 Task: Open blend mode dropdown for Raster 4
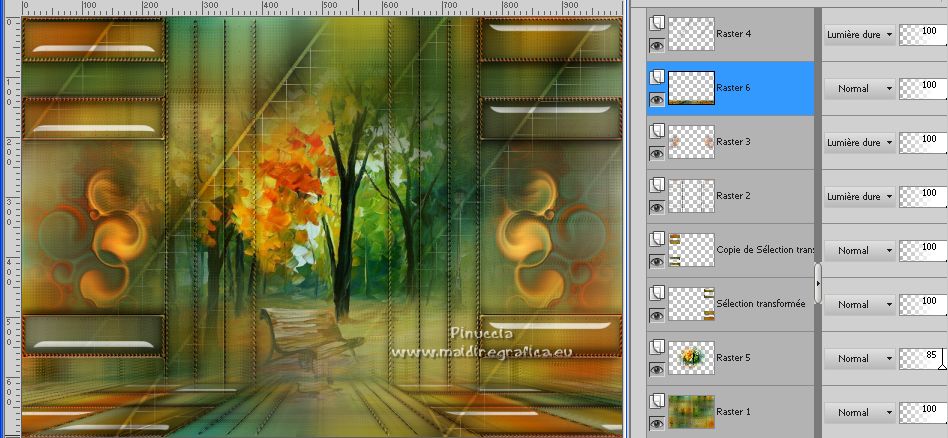[x=859, y=34]
